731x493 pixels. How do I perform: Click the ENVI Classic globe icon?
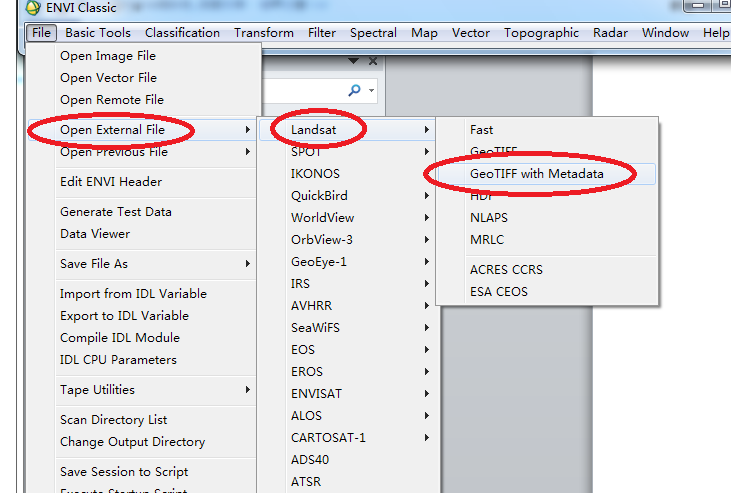[33, 7]
